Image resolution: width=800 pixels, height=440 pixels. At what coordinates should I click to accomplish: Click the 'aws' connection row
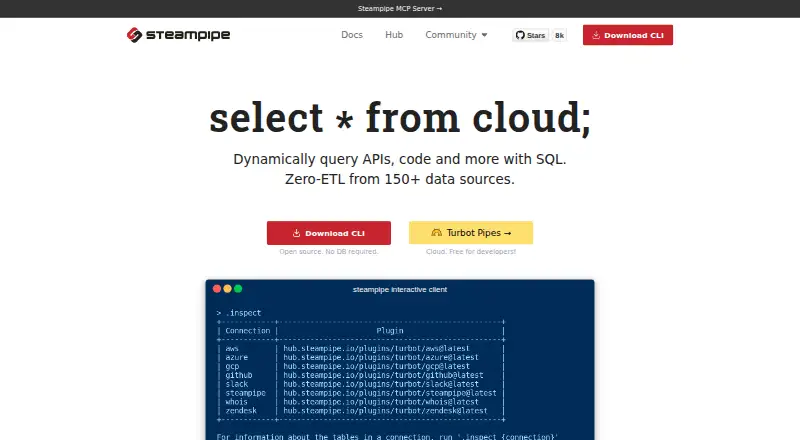pyautogui.click(x=360, y=349)
